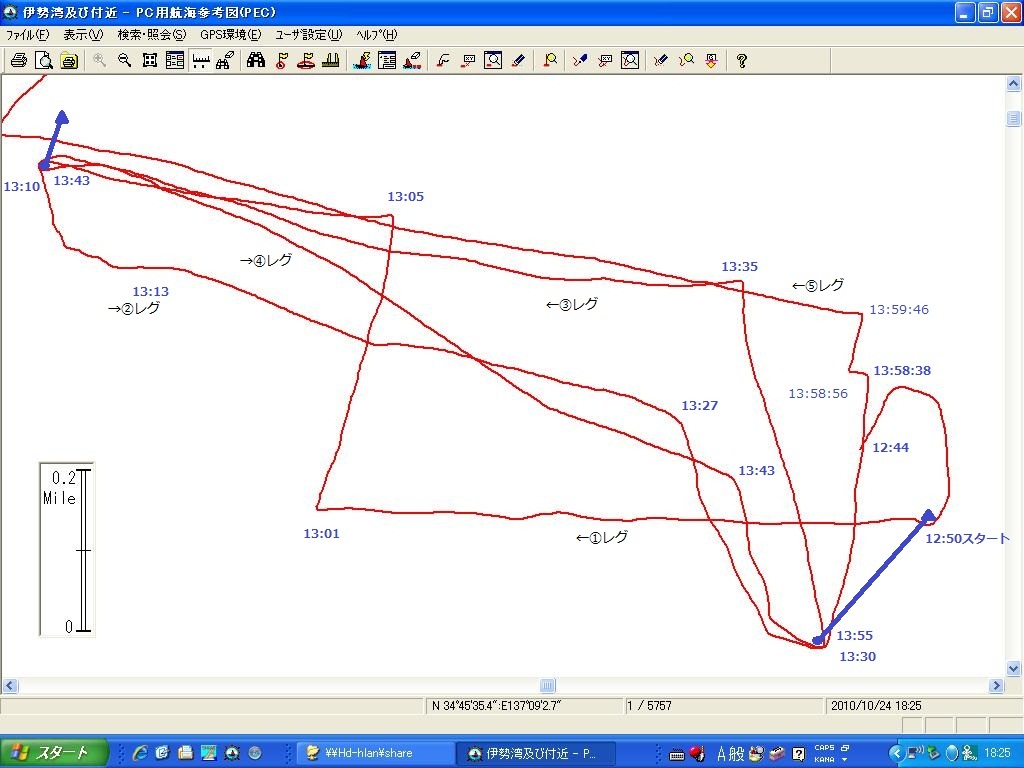Click the 1 / 5757 status bar entry
This screenshot has height=768, width=1024.
(649, 706)
